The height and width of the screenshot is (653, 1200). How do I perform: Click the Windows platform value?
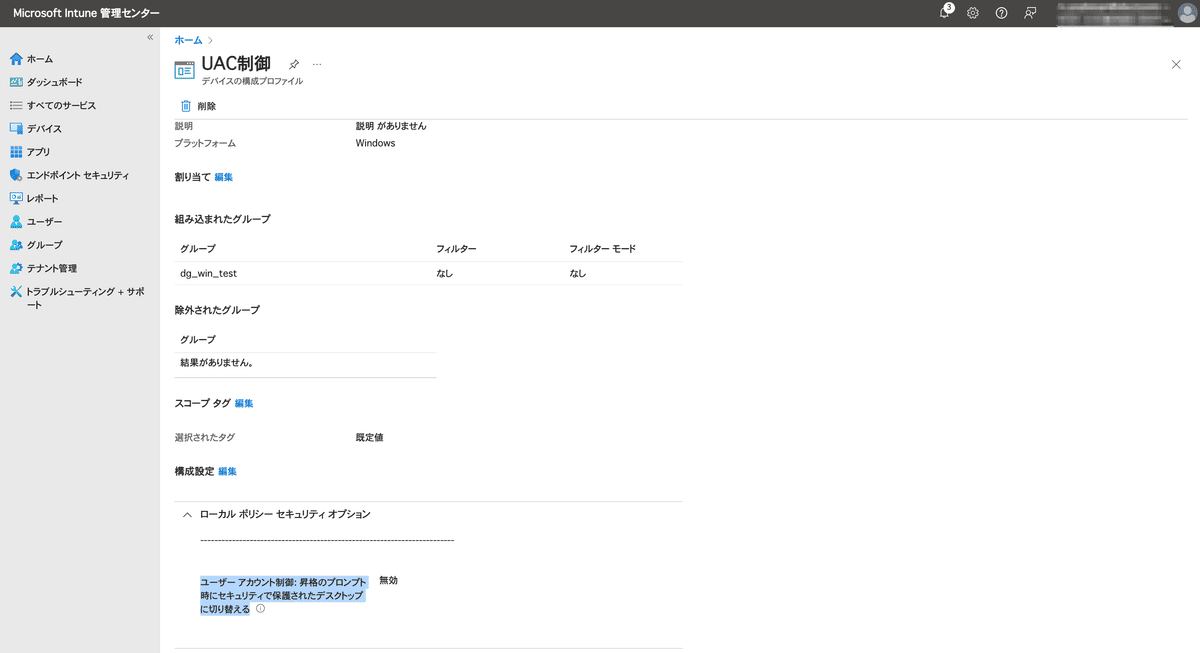click(x=375, y=143)
